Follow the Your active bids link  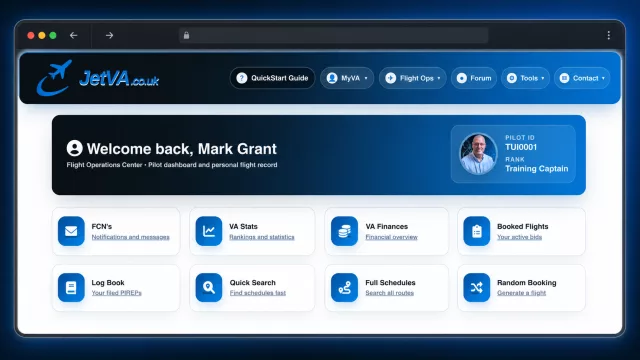pos(519,237)
